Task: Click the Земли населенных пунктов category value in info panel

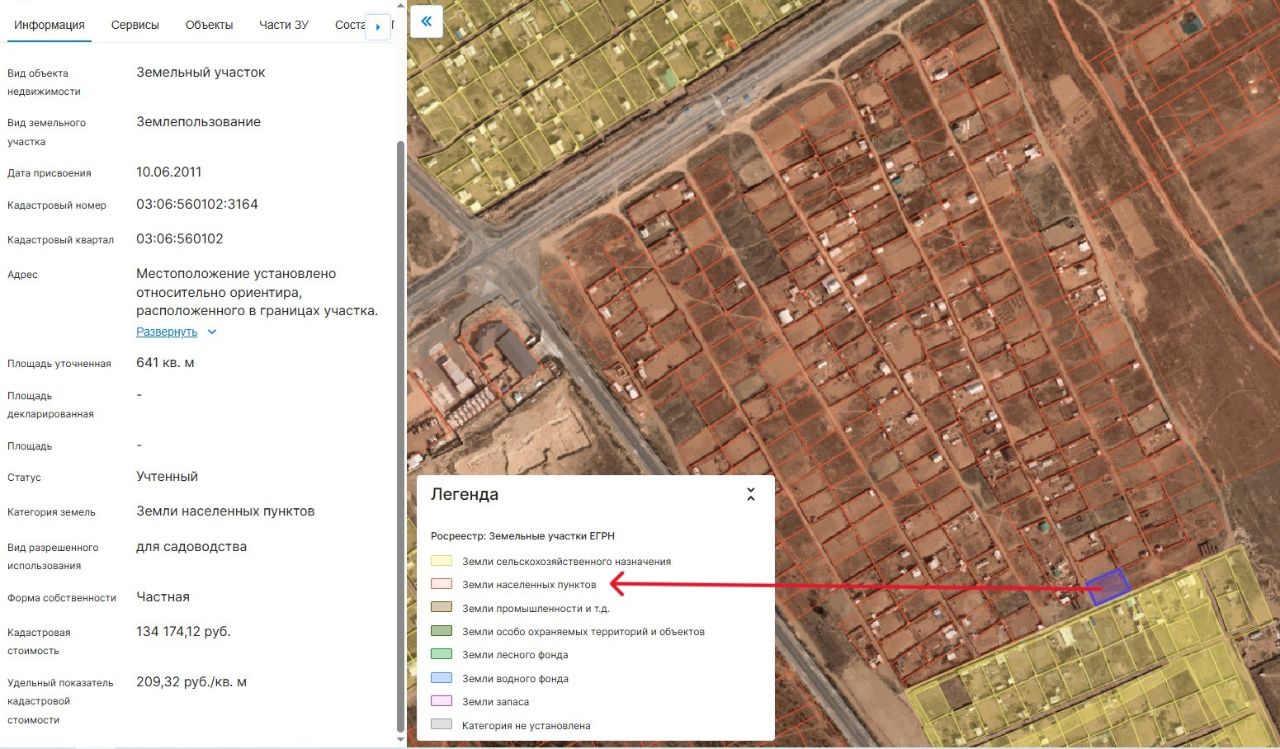Action: tap(225, 511)
